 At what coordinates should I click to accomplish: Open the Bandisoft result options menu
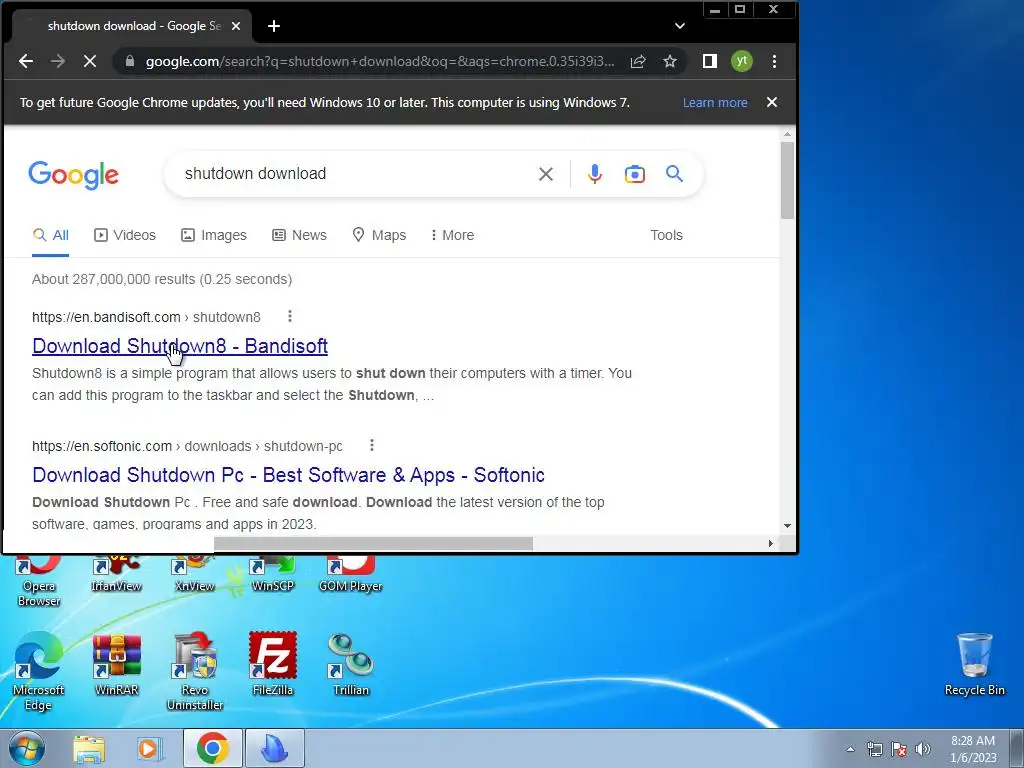pos(290,317)
